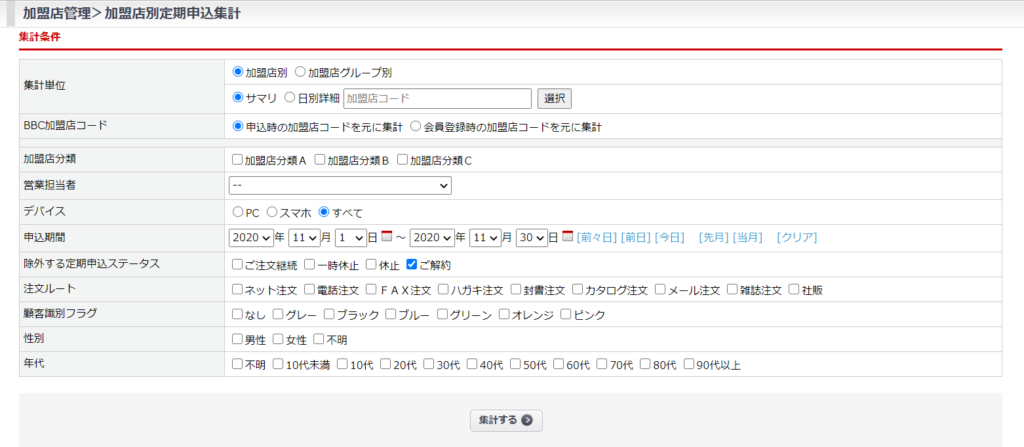Click the 先月 date shortcut link

(713, 238)
